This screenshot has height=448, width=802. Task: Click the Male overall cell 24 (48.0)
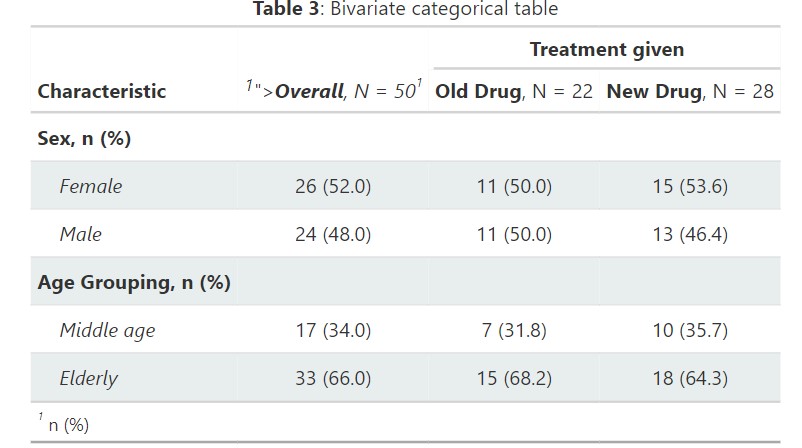point(333,235)
